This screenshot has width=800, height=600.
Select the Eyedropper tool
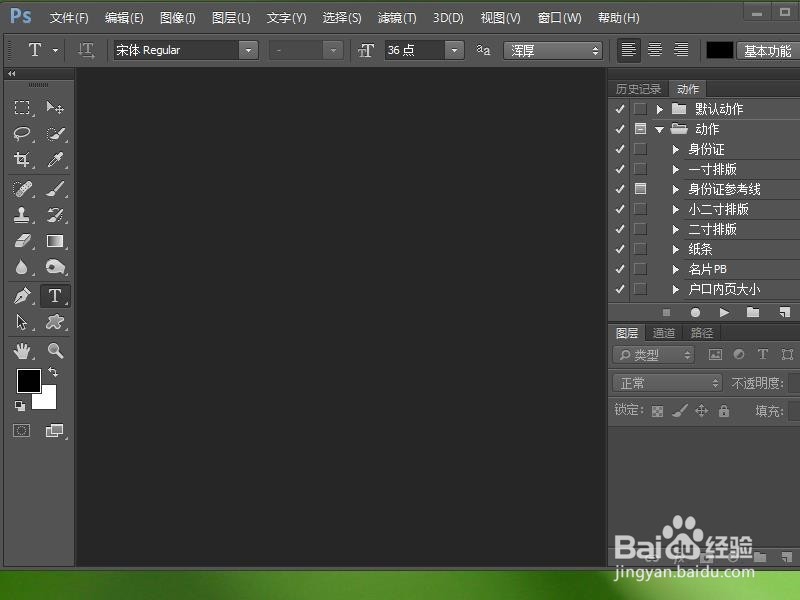tap(55, 160)
